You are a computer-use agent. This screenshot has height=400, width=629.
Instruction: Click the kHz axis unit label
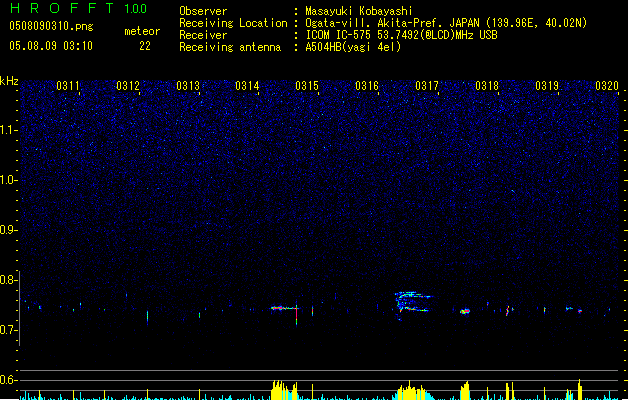(x=9, y=81)
